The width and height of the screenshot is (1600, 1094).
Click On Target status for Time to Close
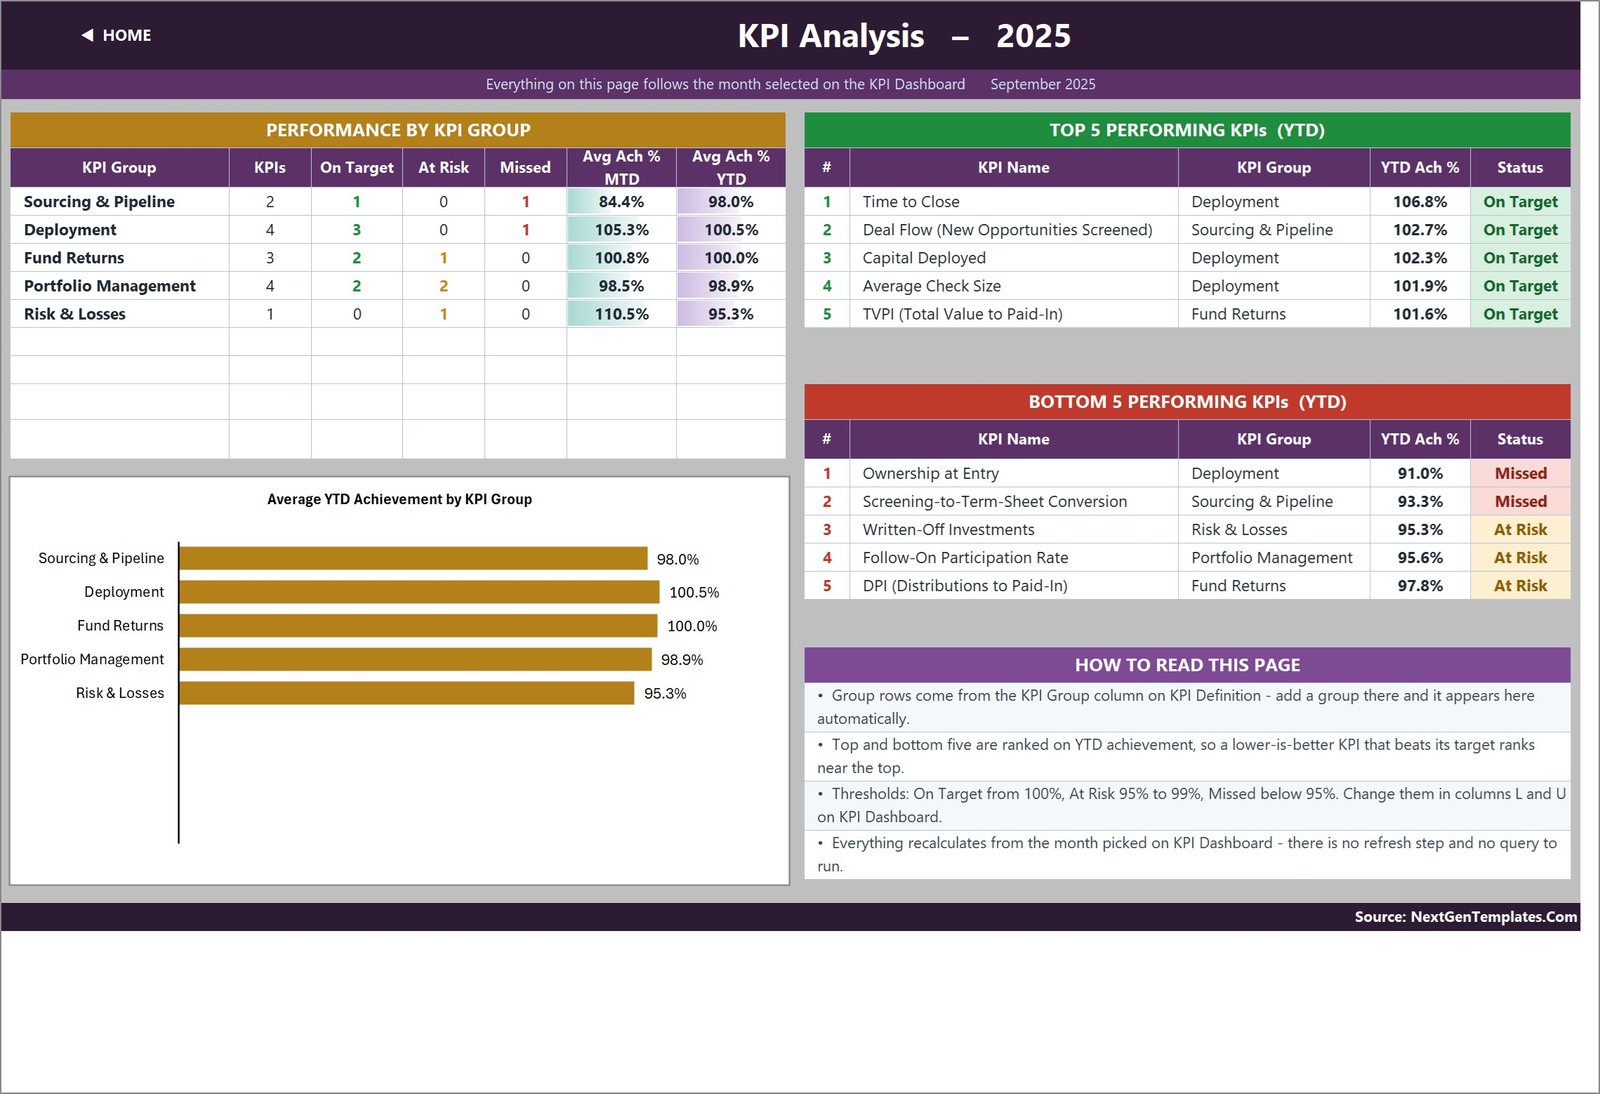click(x=1520, y=202)
